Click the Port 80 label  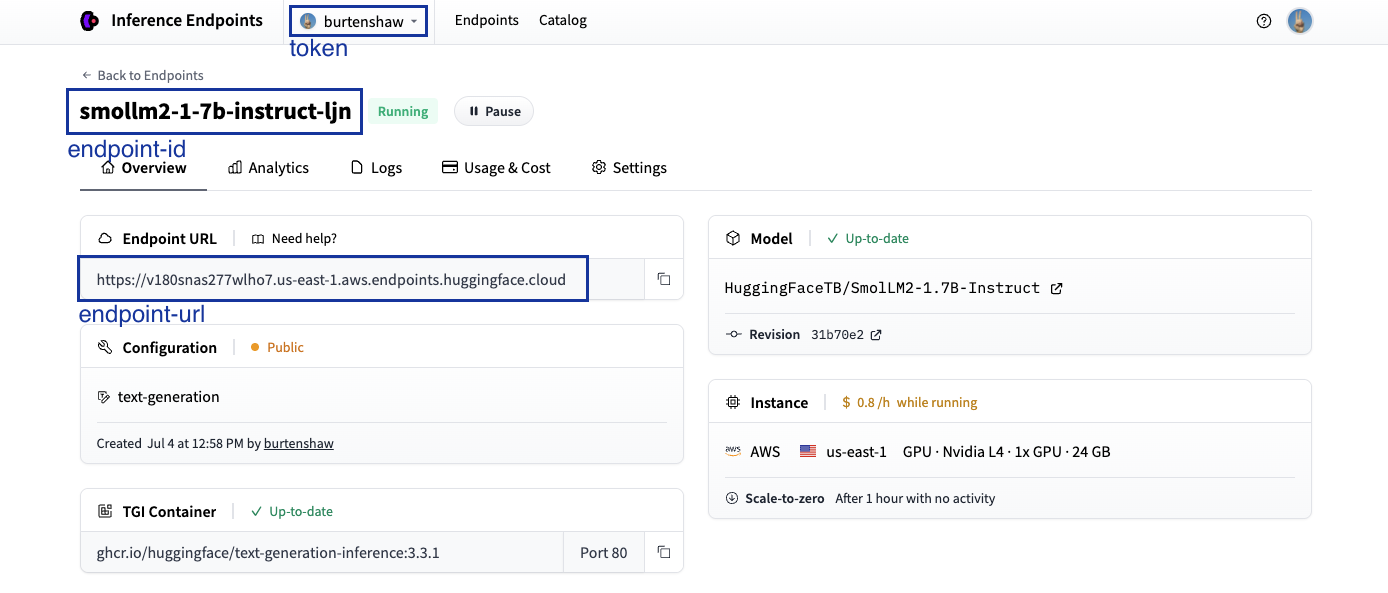(x=604, y=553)
